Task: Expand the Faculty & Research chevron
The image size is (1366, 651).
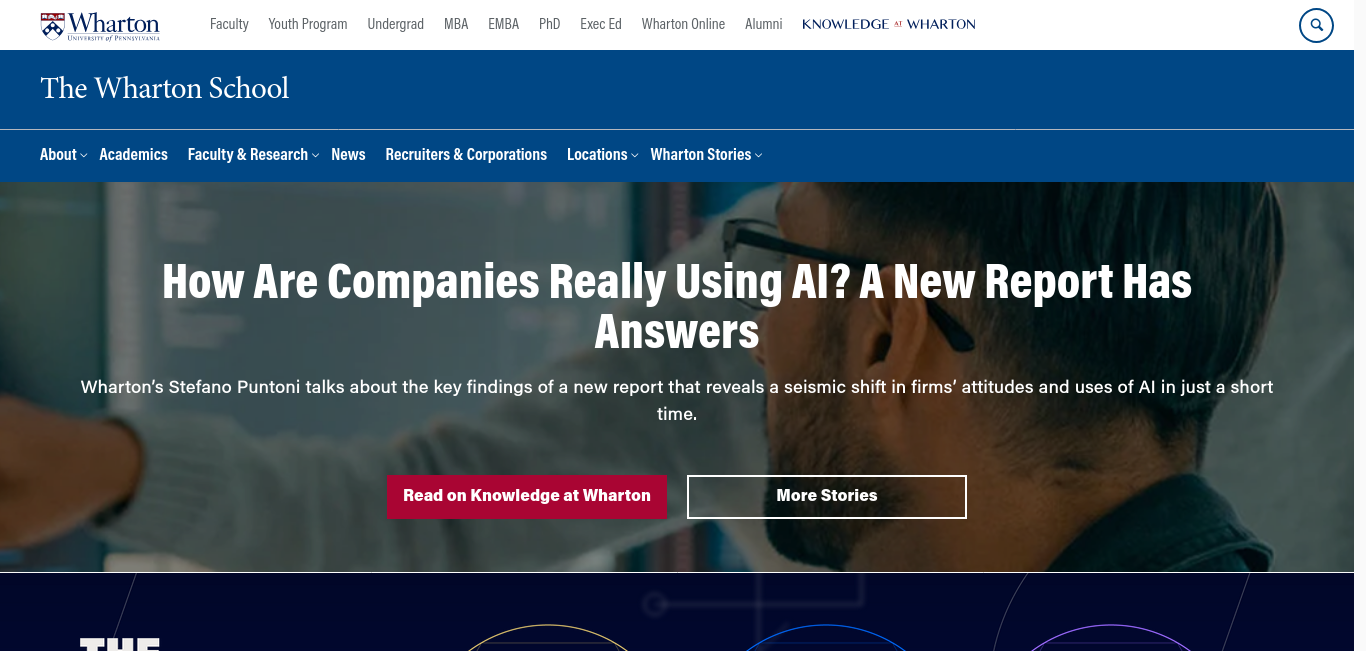Action: click(315, 155)
